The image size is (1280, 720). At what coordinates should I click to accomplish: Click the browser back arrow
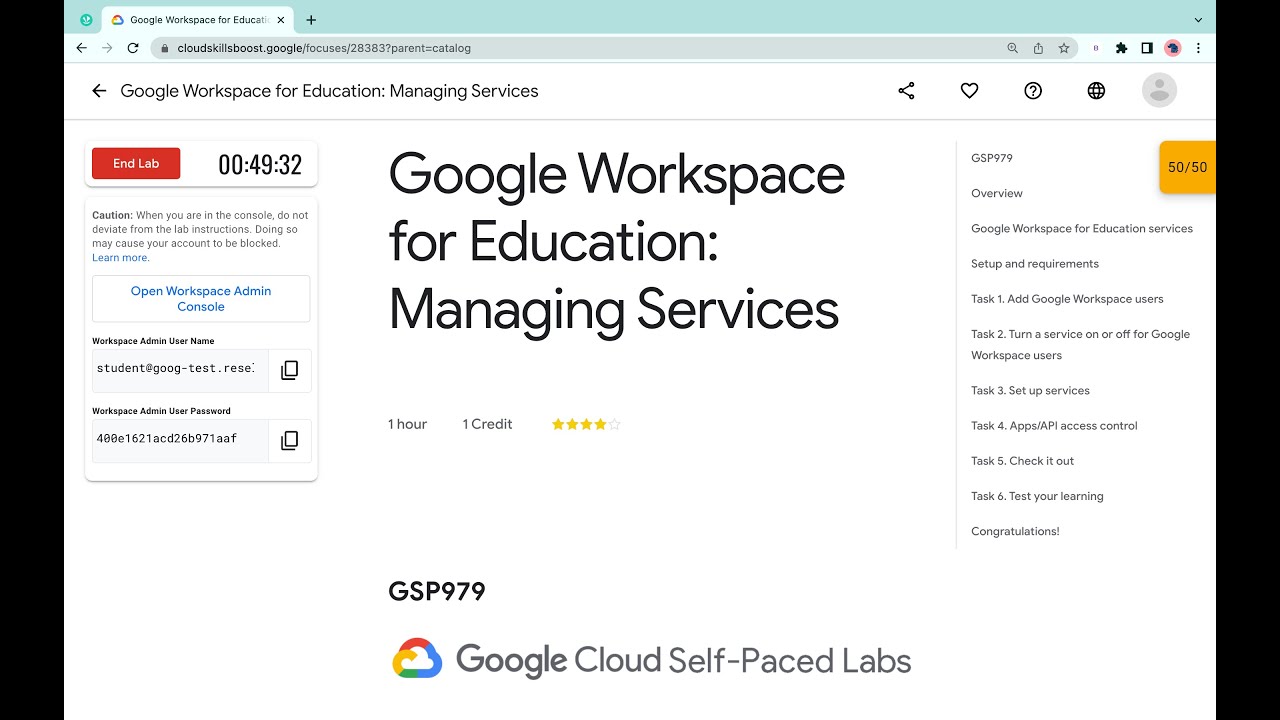click(82, 48)
